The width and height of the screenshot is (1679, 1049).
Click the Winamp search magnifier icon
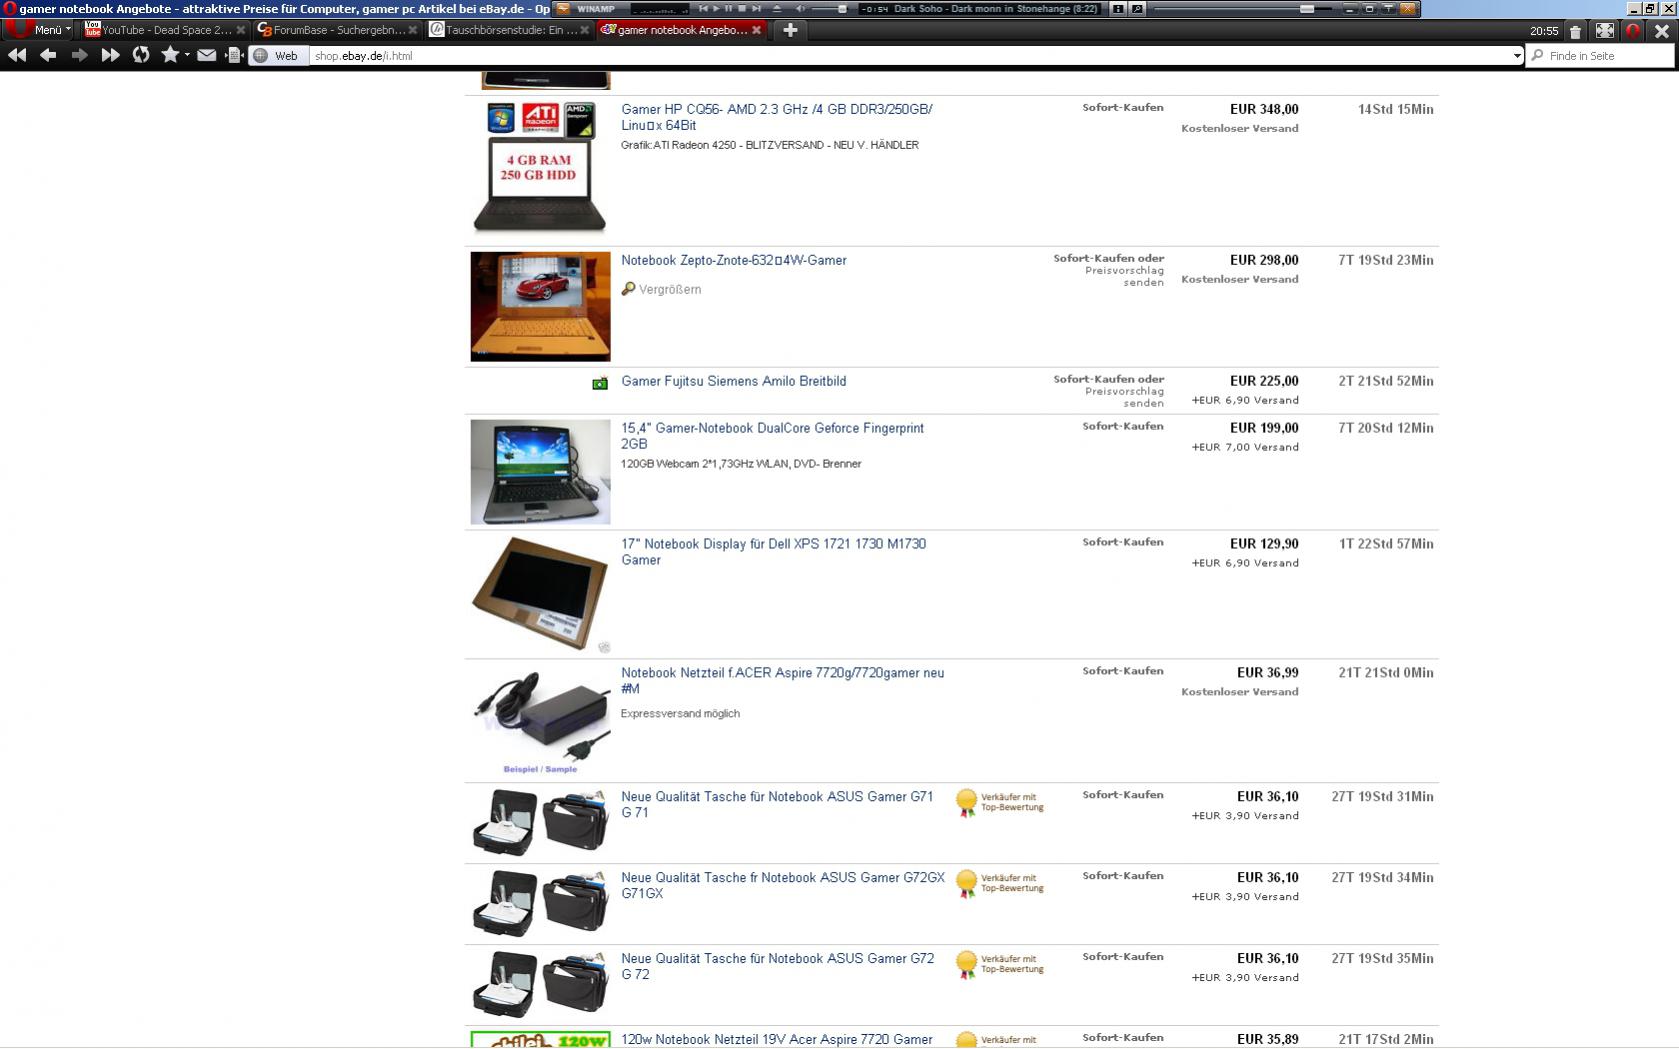(x=1137, y=8)
